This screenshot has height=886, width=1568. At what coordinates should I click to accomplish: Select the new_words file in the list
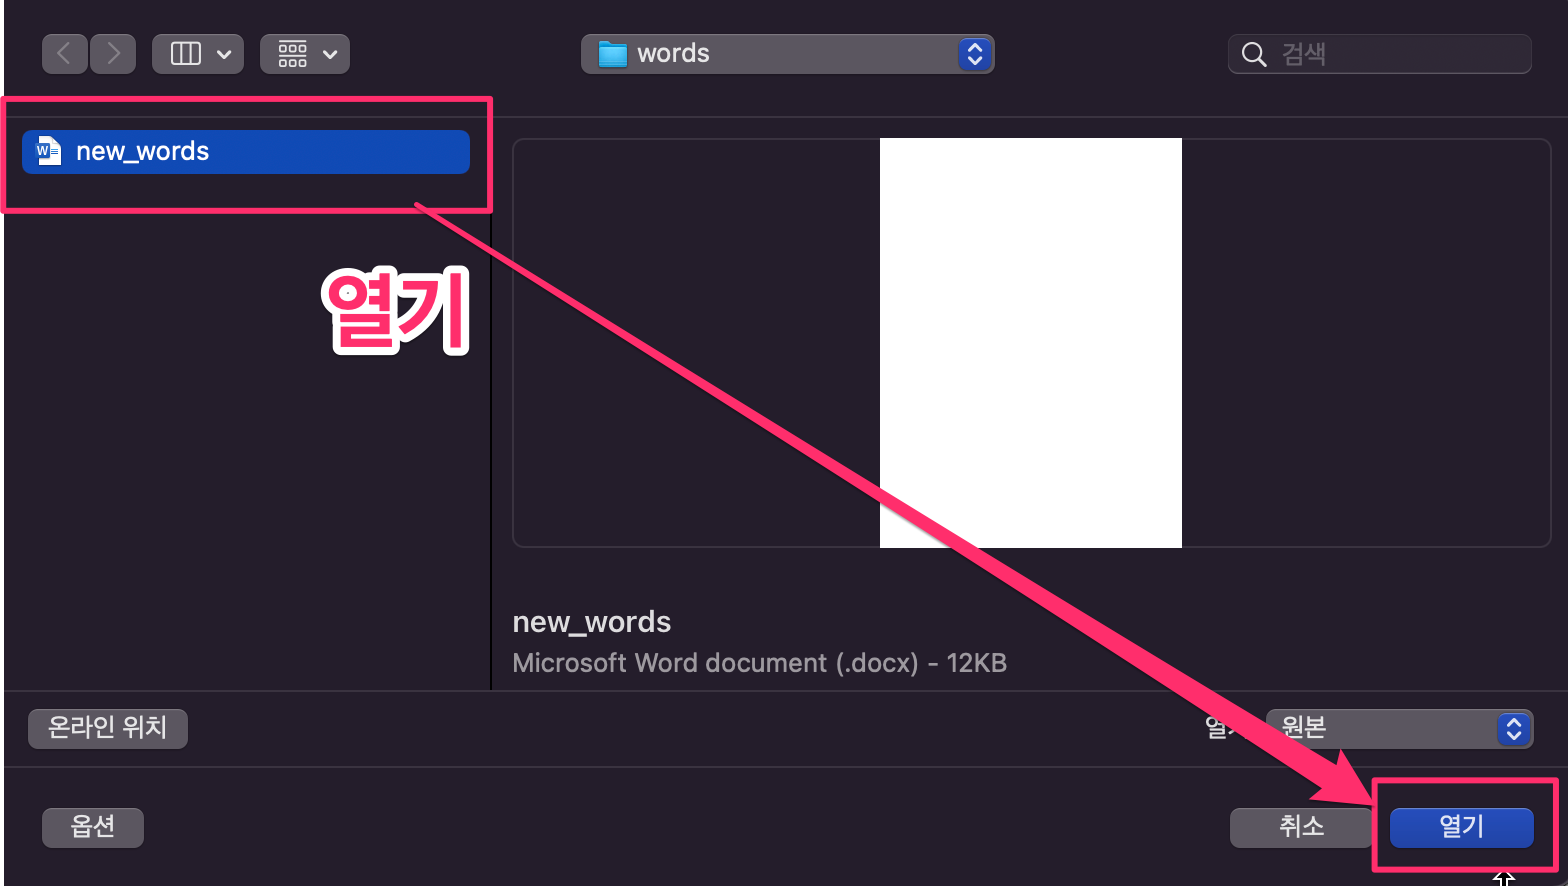246,152
